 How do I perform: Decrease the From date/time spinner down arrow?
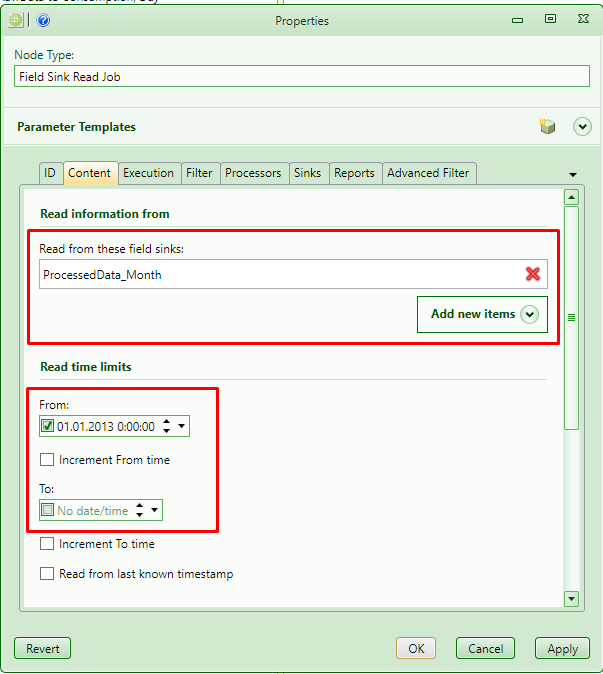point(166,430)
